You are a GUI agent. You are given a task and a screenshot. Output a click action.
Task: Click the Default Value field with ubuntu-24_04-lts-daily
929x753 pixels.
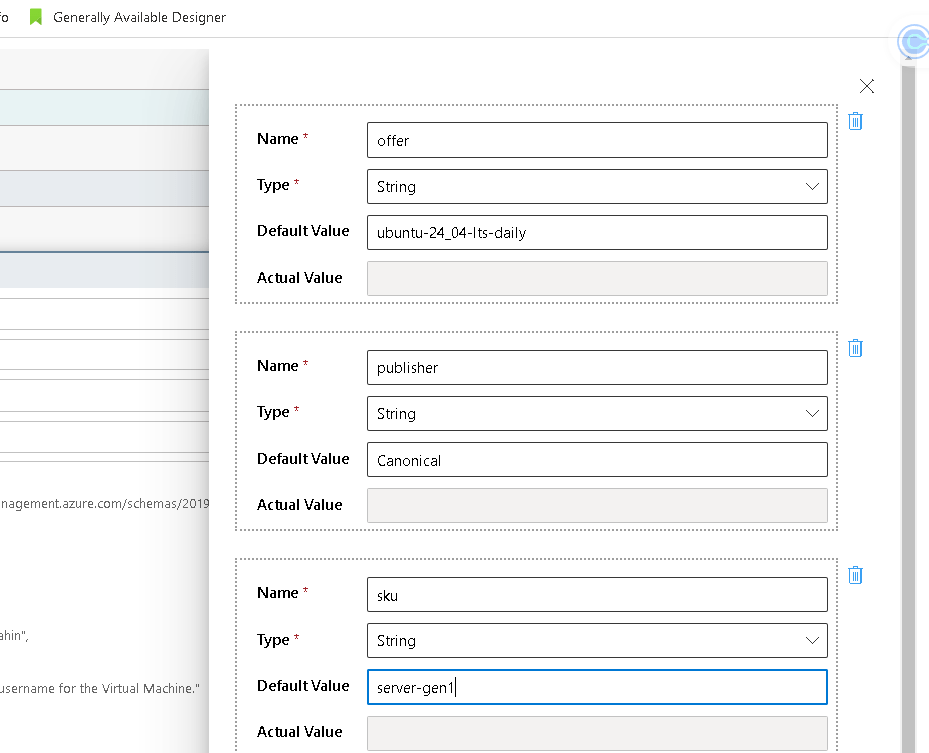(x=597, y=232)
